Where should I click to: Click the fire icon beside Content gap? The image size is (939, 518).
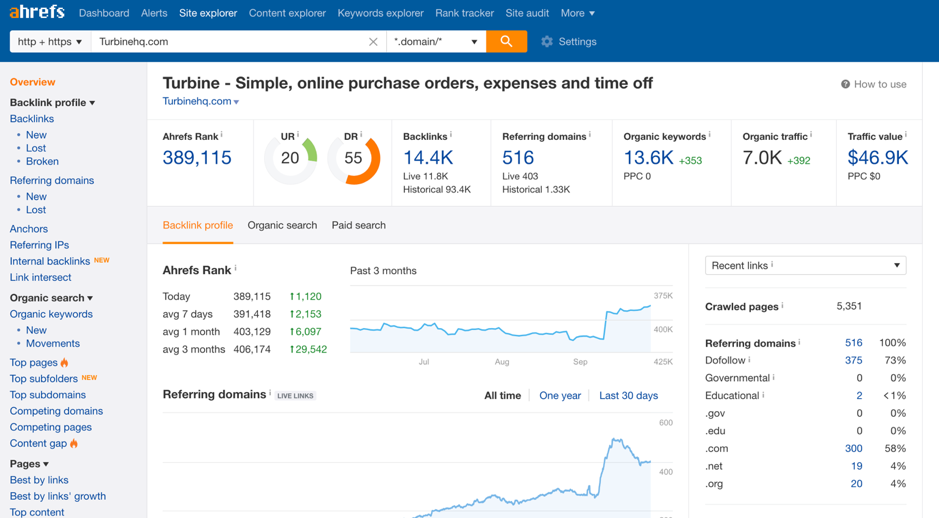tap(74, 443)
